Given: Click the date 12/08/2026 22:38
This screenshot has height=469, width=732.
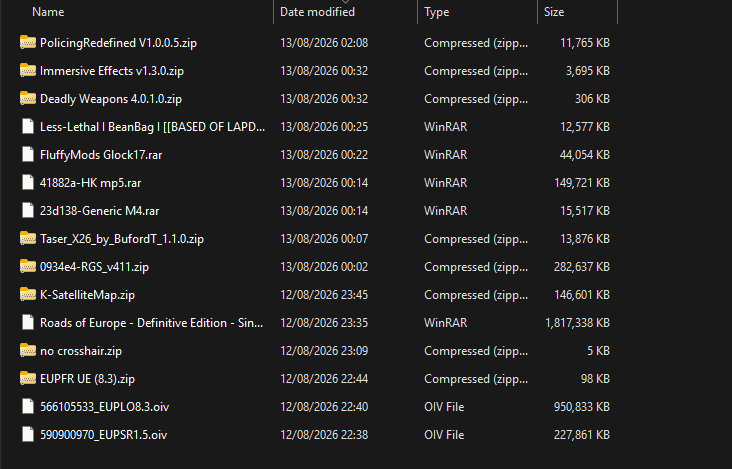Looking at the screenshot, I should click(x=324, y=435).
